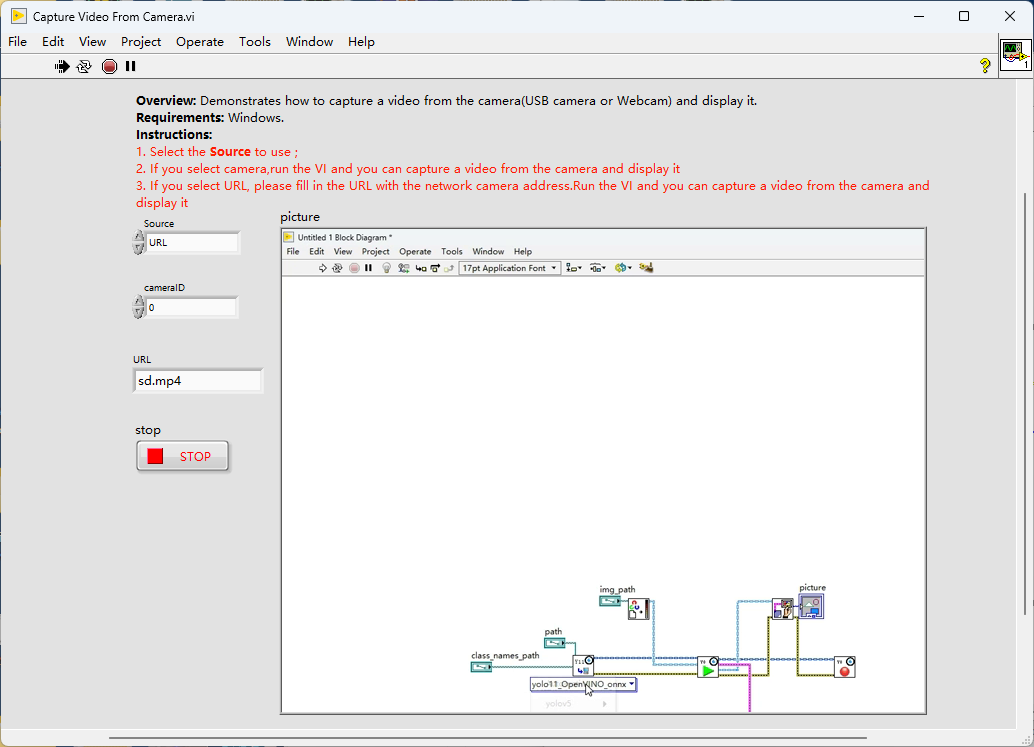The height and width of the screenshot is (747, 1034).
Task: Click the URL field containing sd.mp4
Action: point(198,381)
